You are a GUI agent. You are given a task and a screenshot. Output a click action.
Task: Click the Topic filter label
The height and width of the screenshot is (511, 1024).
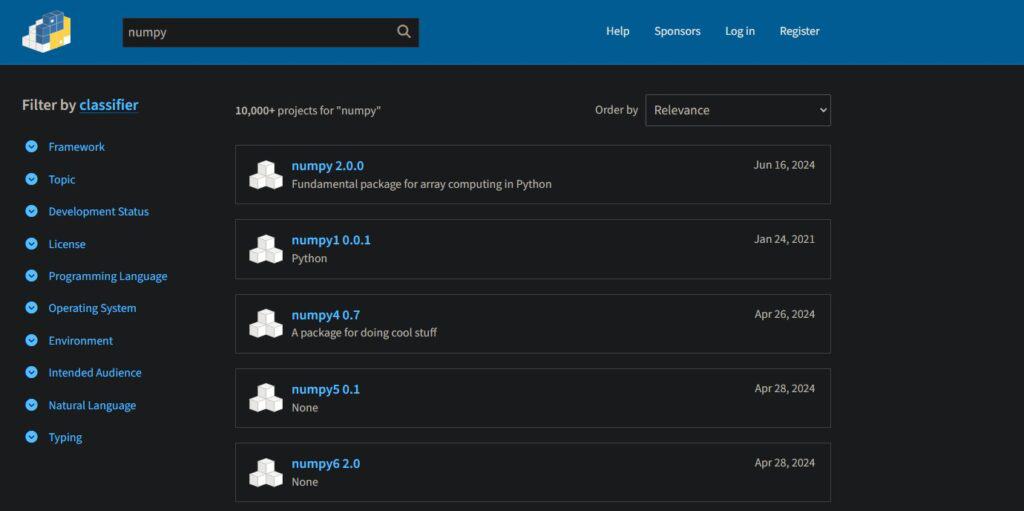62,179
